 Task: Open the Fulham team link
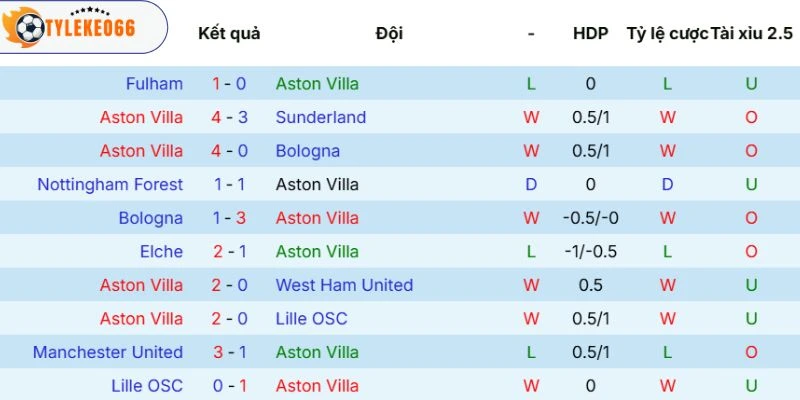(x=154, y=84)
